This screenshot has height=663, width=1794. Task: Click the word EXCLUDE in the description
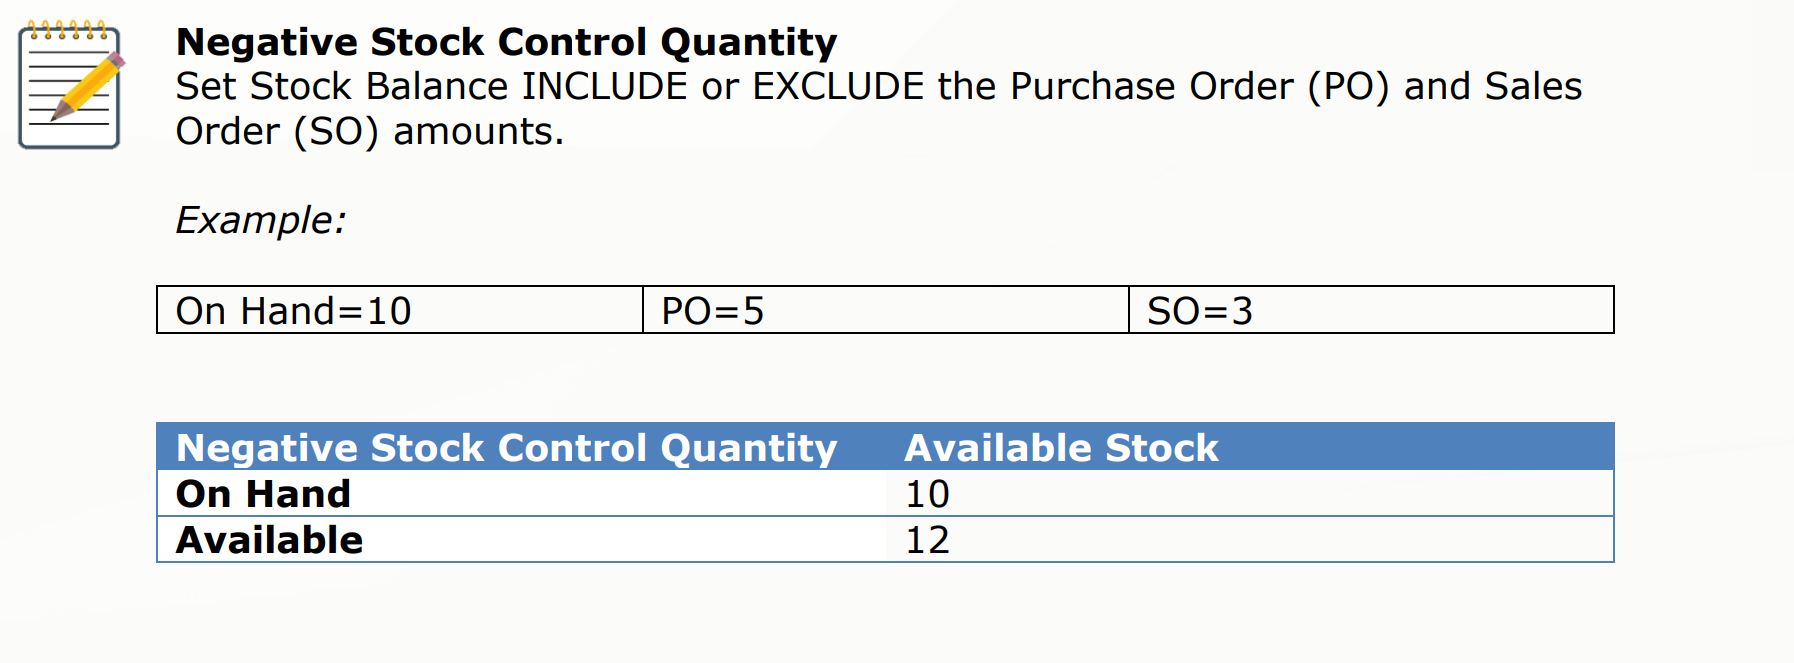point(838,87)
